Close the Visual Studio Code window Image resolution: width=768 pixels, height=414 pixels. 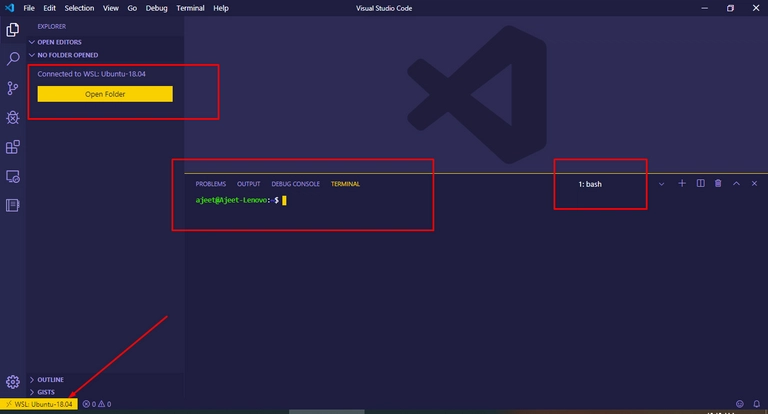point(756,8)
